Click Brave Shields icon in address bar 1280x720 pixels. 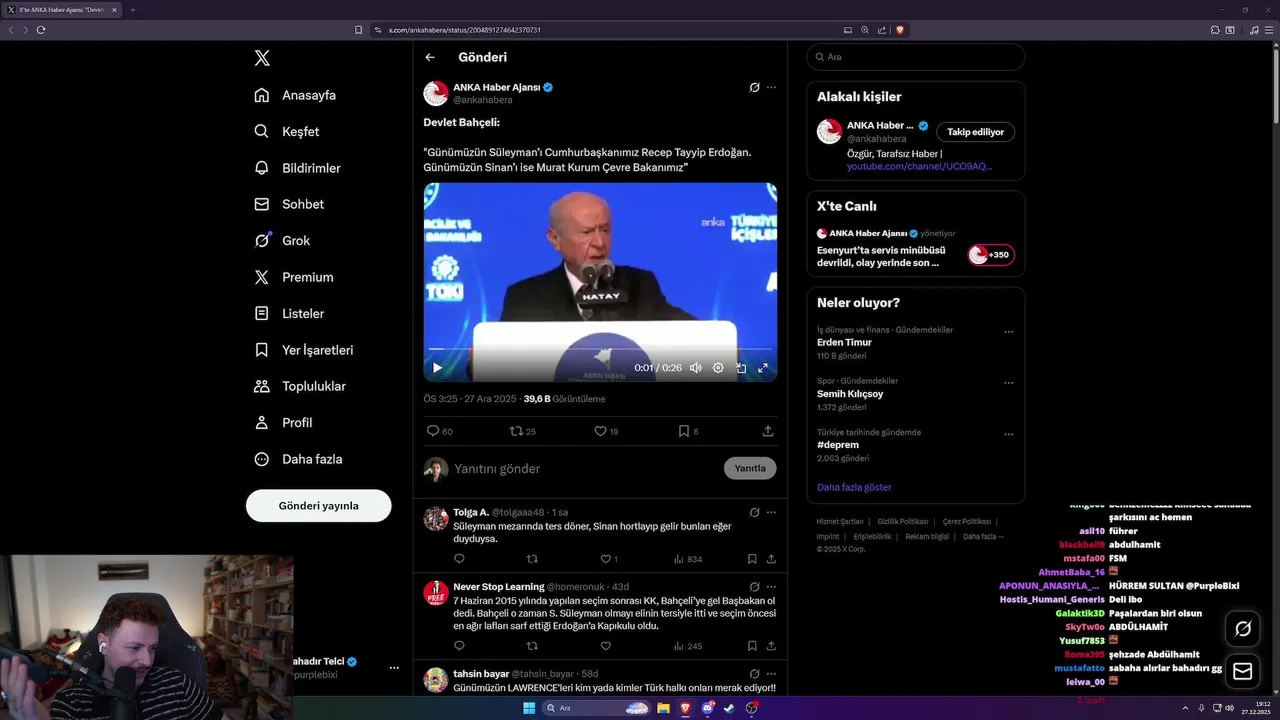899,30
